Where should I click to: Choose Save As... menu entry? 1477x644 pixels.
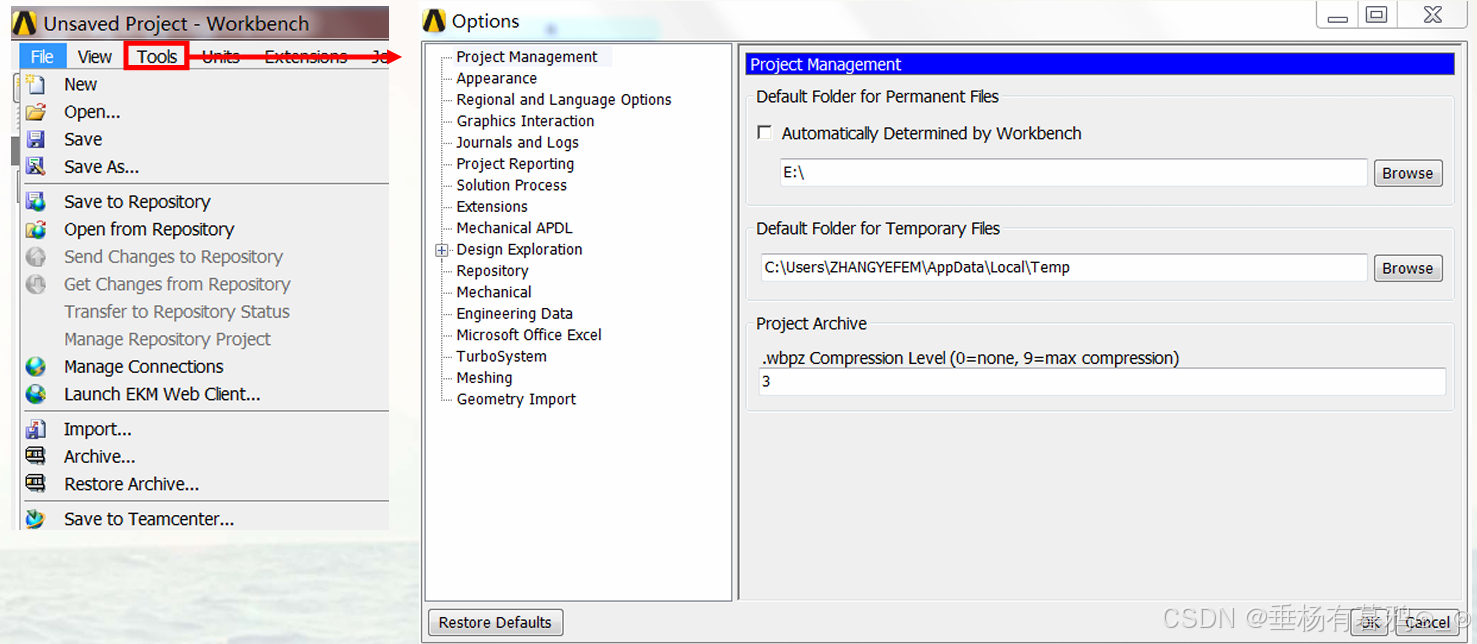(101, 167)
